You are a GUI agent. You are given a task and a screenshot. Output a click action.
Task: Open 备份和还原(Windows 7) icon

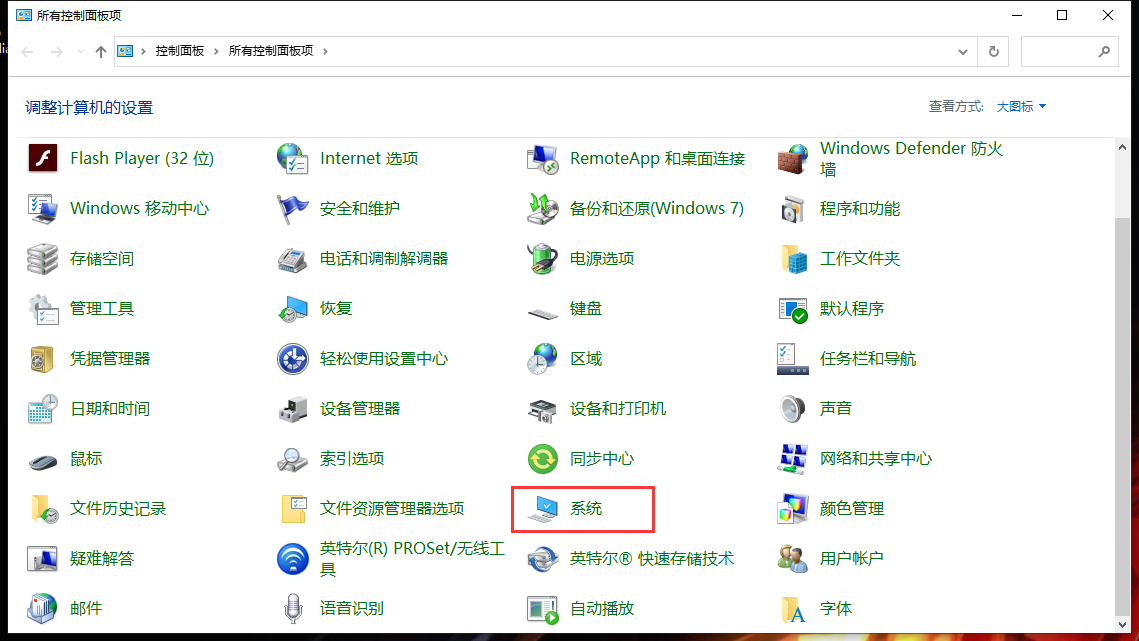pos(543,208)
